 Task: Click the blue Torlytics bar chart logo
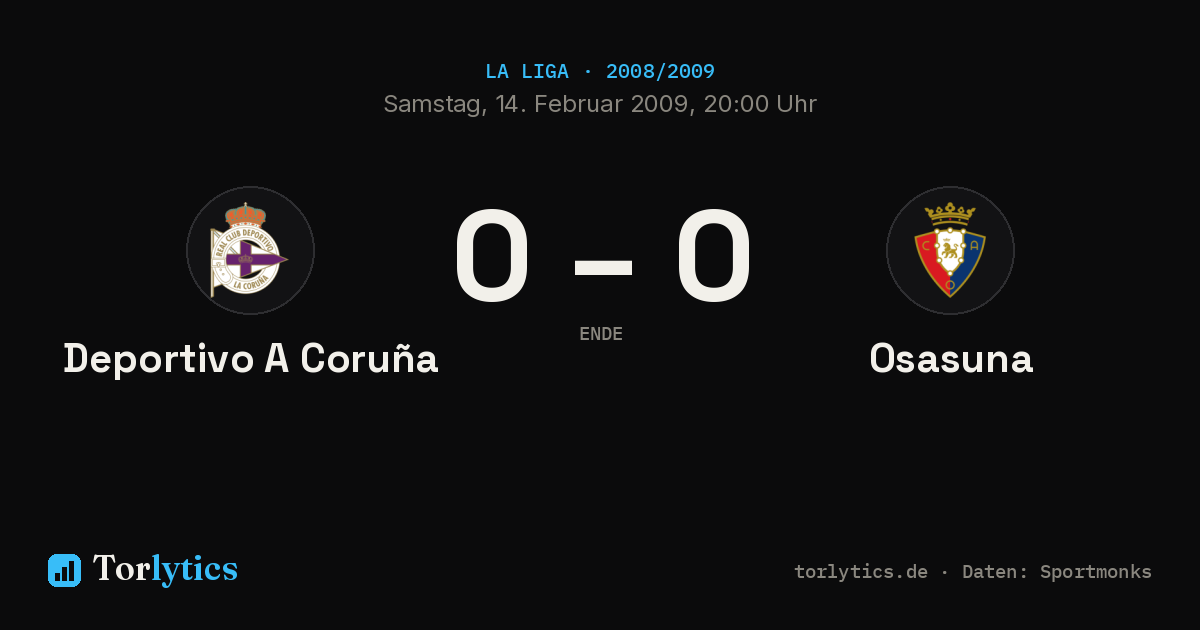click(x=64, y=570)
